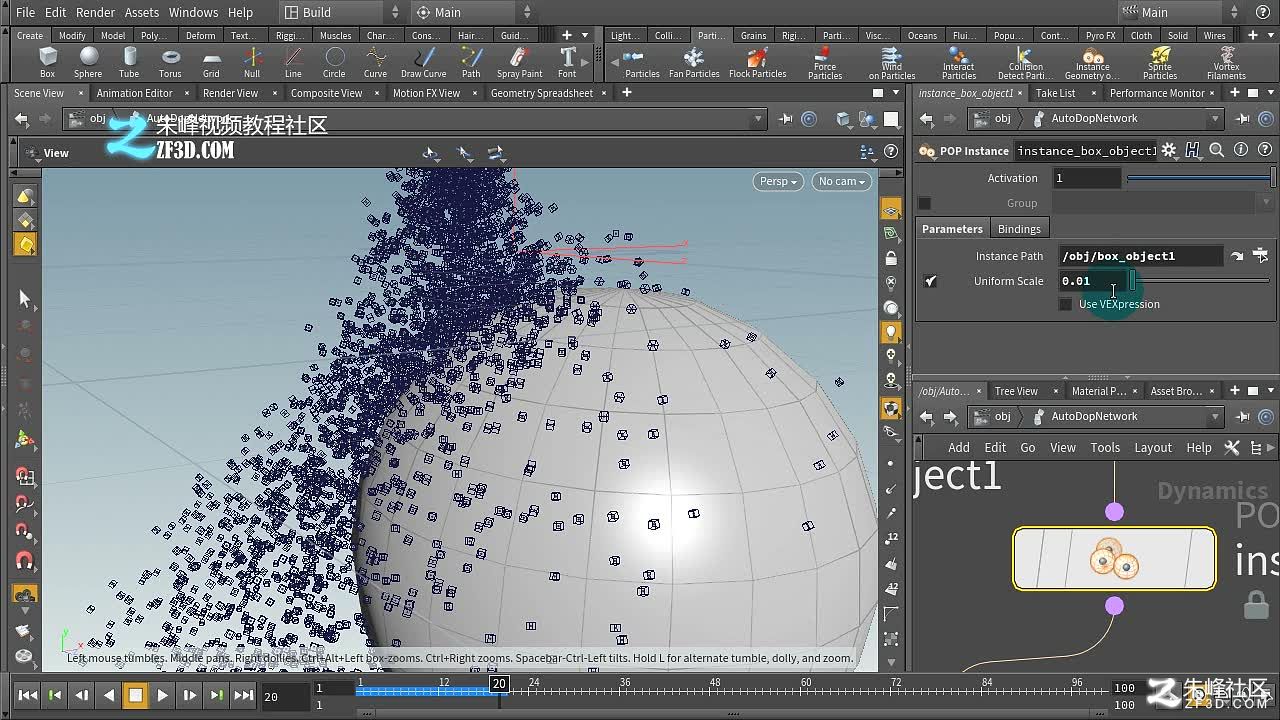Open the Take List tab
Viewport: 1280px width, 720px height.
[1055, 93]
